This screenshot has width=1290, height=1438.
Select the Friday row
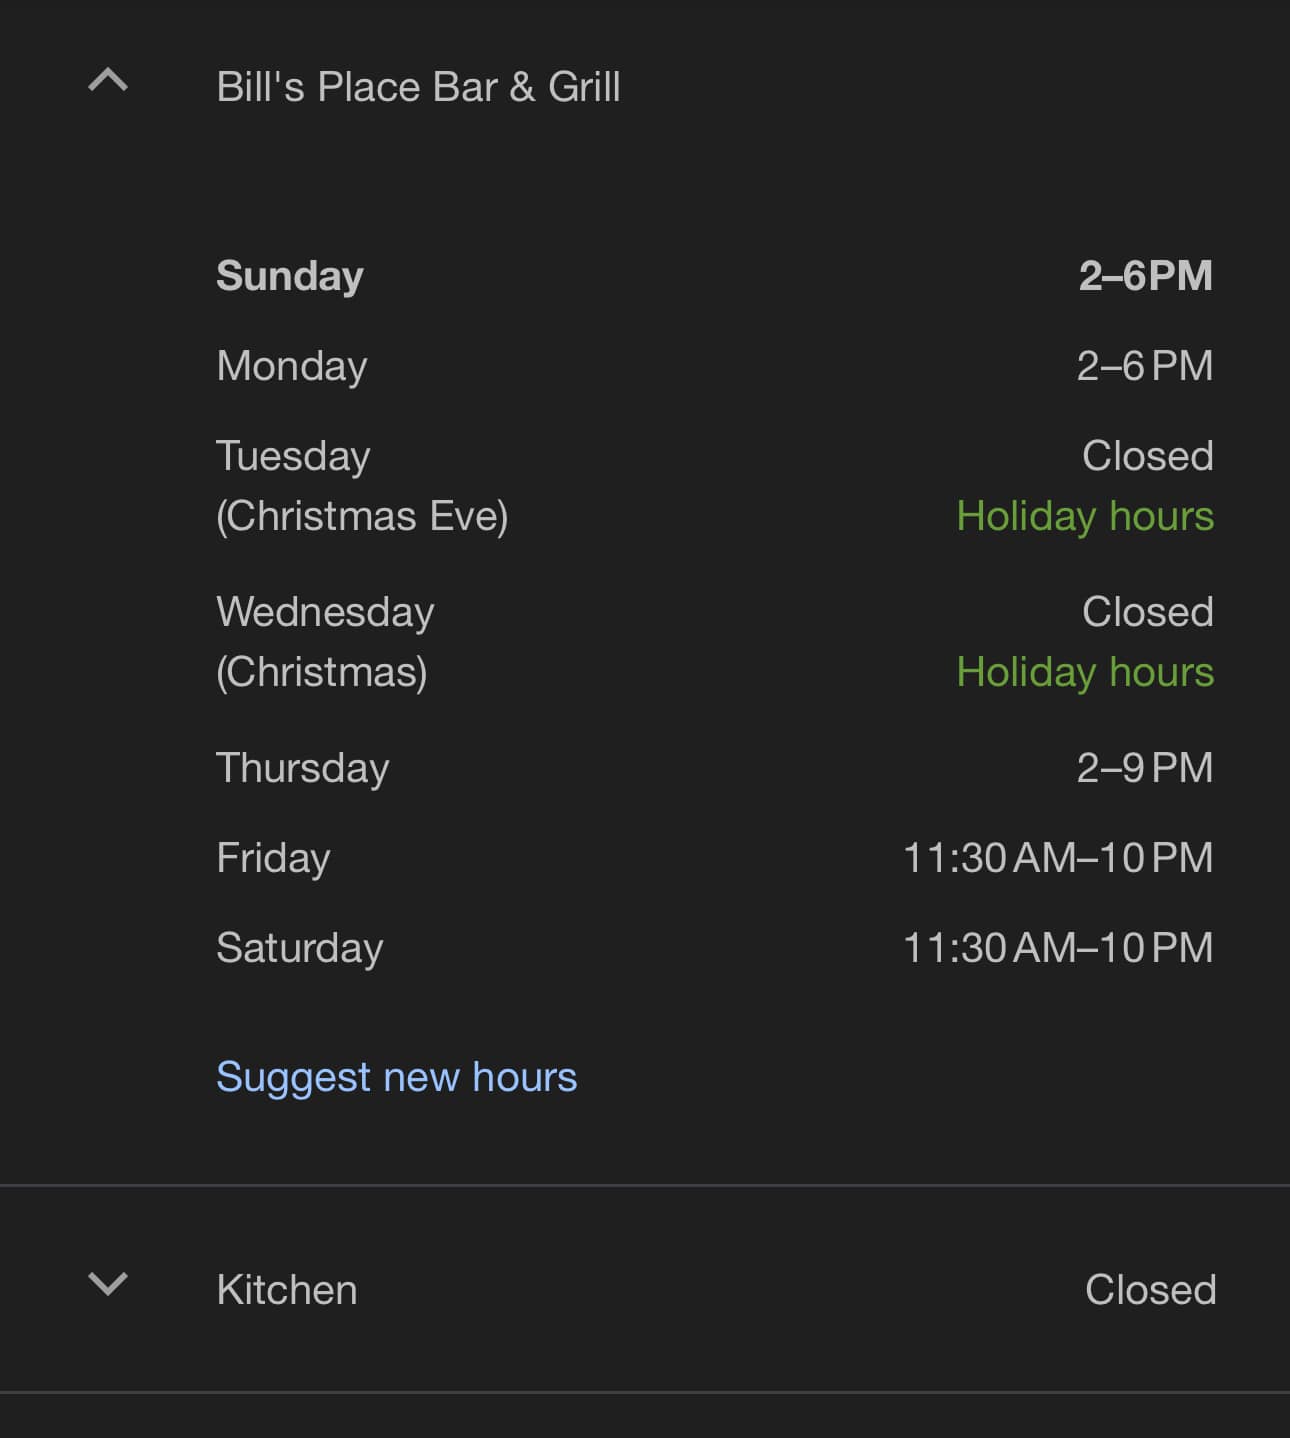click(x=715, y=858)
